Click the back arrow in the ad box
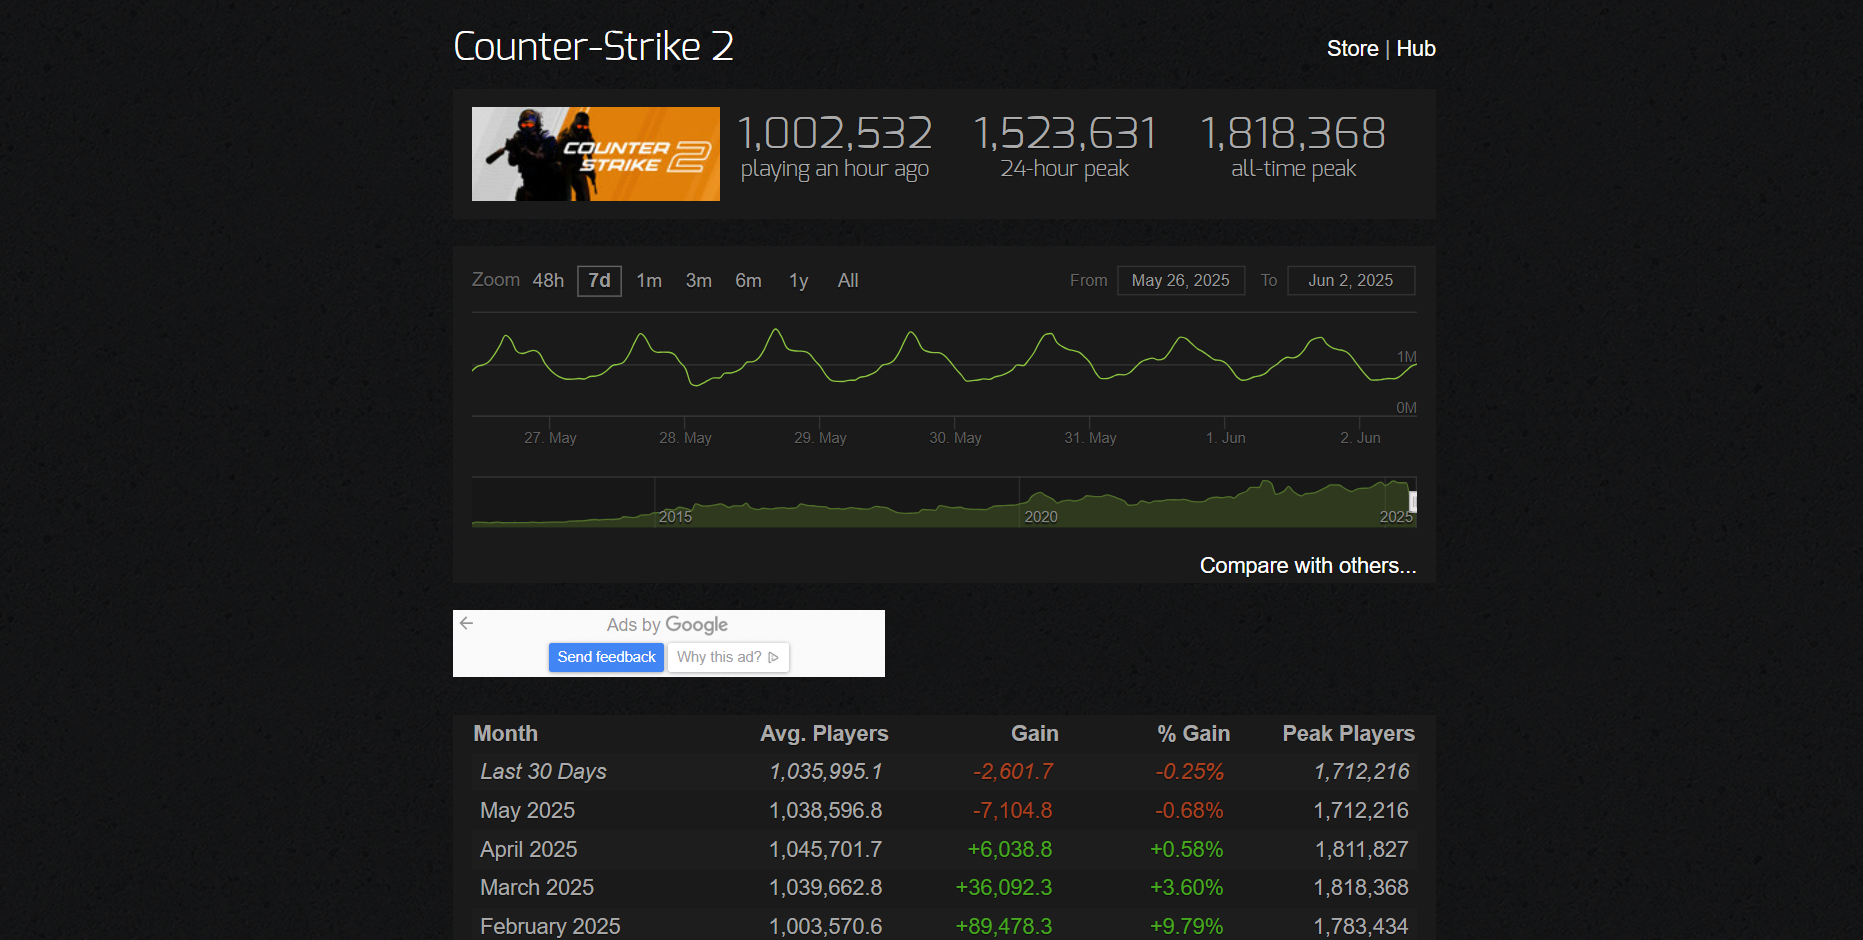 click(466, 623)
